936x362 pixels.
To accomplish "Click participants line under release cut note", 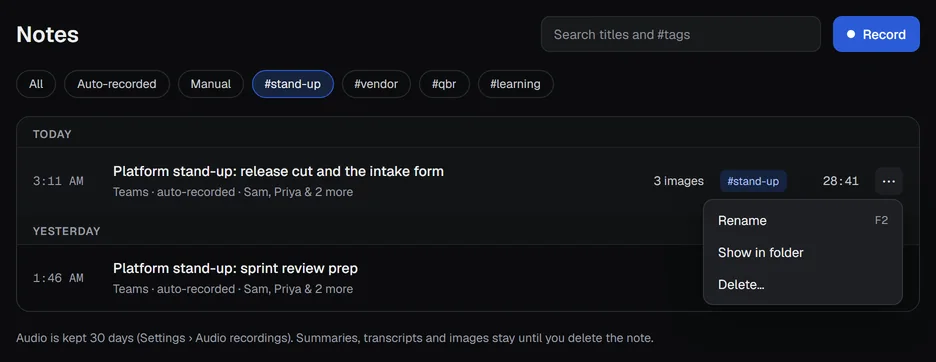I will point(233,192).
